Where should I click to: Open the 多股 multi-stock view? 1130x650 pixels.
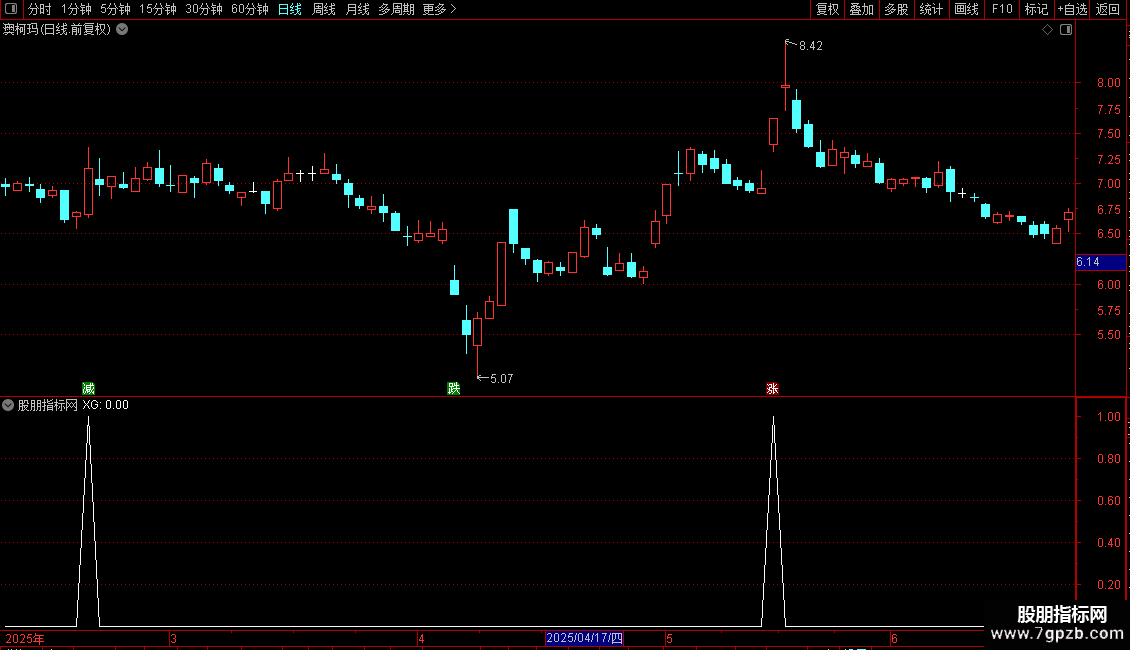tap(896, 9)
